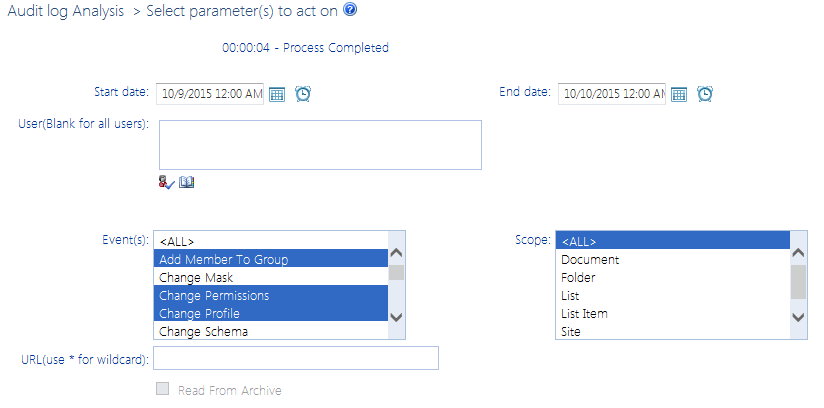This screenshot has height=408, width=824.
Task: Click the User names text box
Action: tap(320, 145)
